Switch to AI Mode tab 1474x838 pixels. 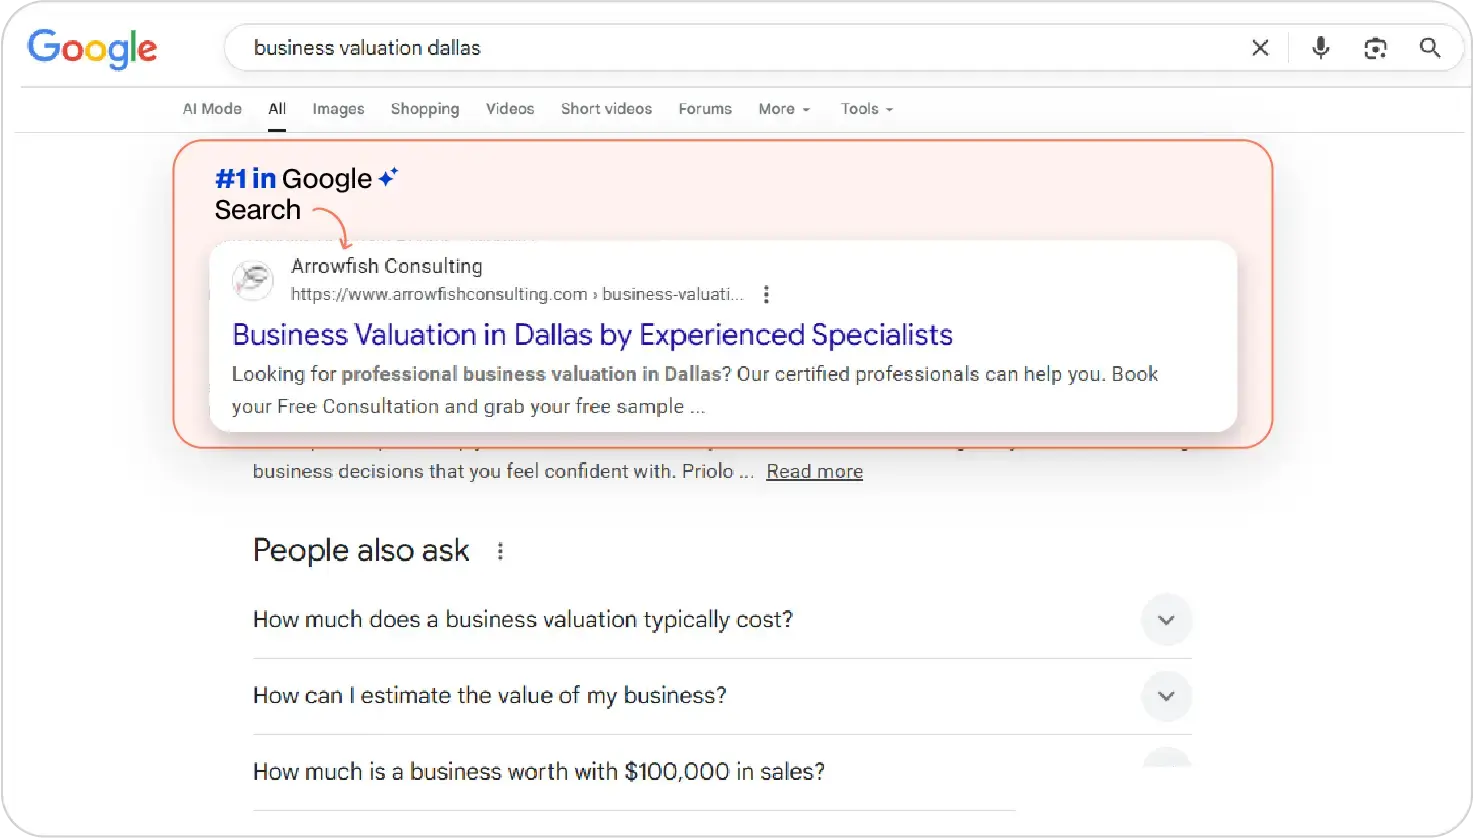coord(212,109)
